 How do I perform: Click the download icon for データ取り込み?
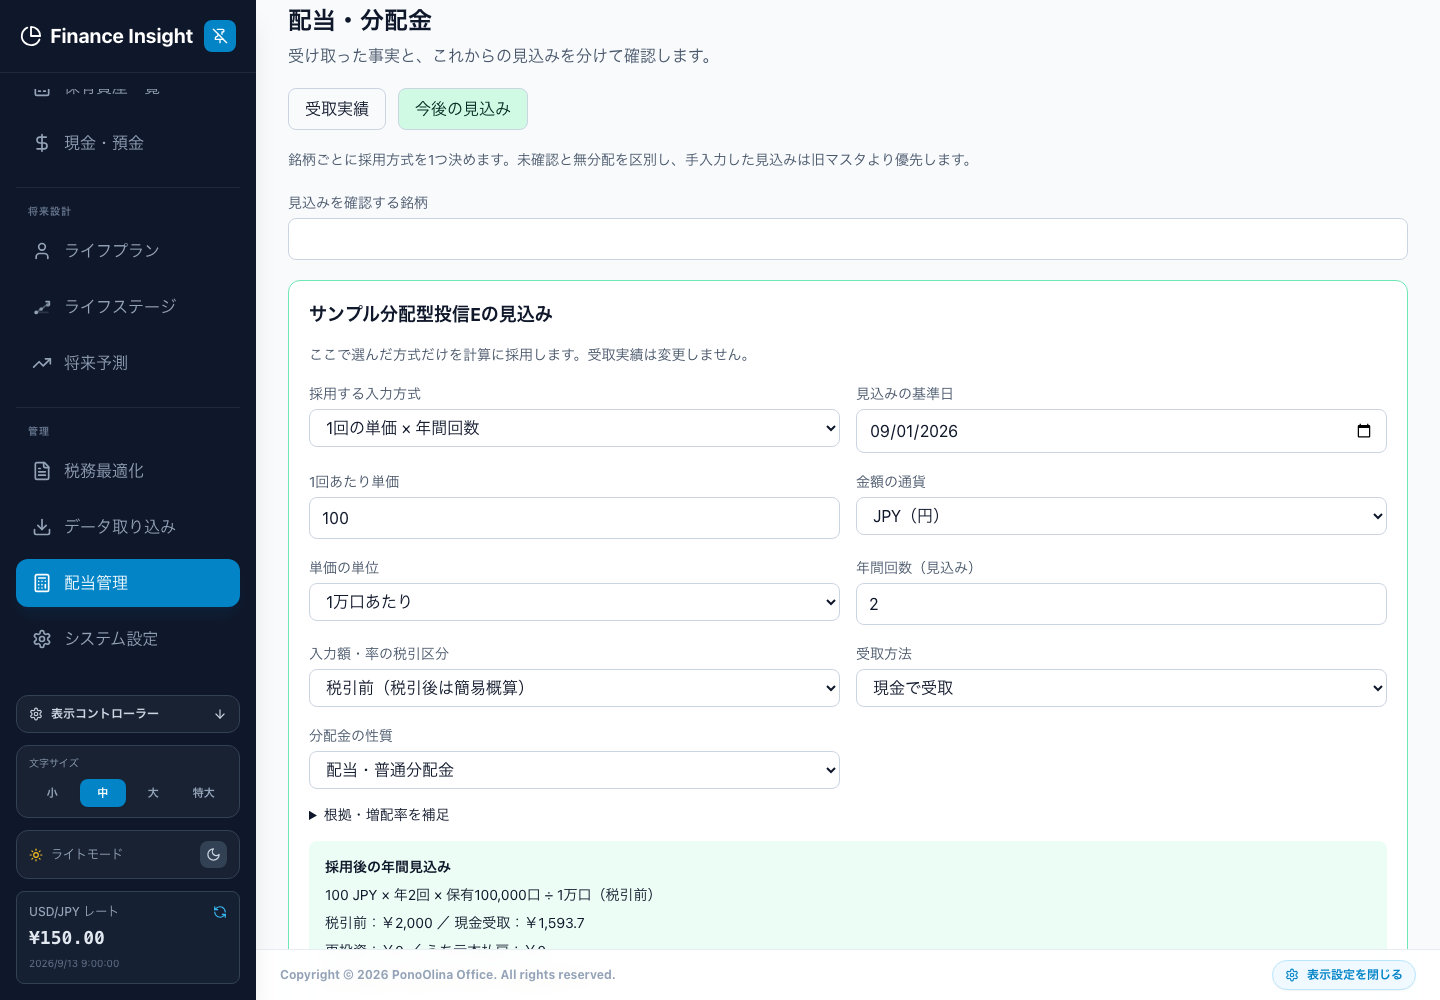[42, 527]
